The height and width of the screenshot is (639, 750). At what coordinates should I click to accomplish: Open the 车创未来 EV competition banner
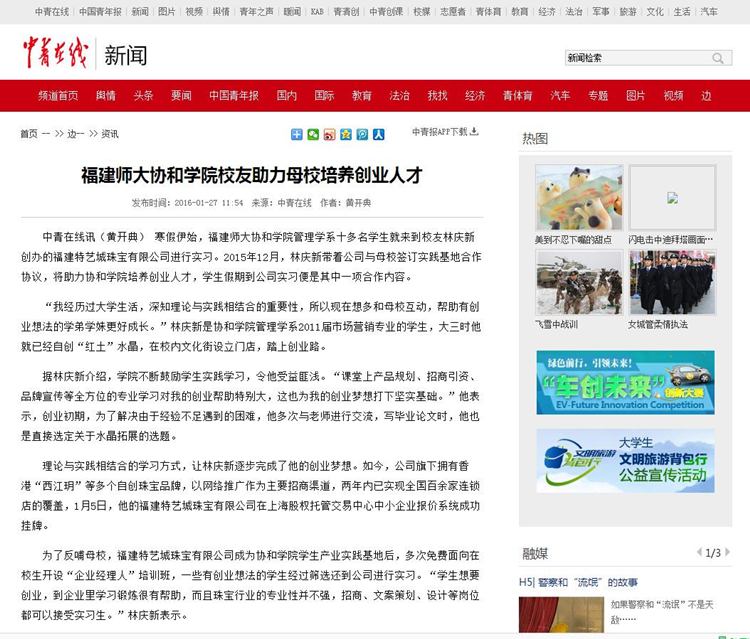[x=626, y=383]
